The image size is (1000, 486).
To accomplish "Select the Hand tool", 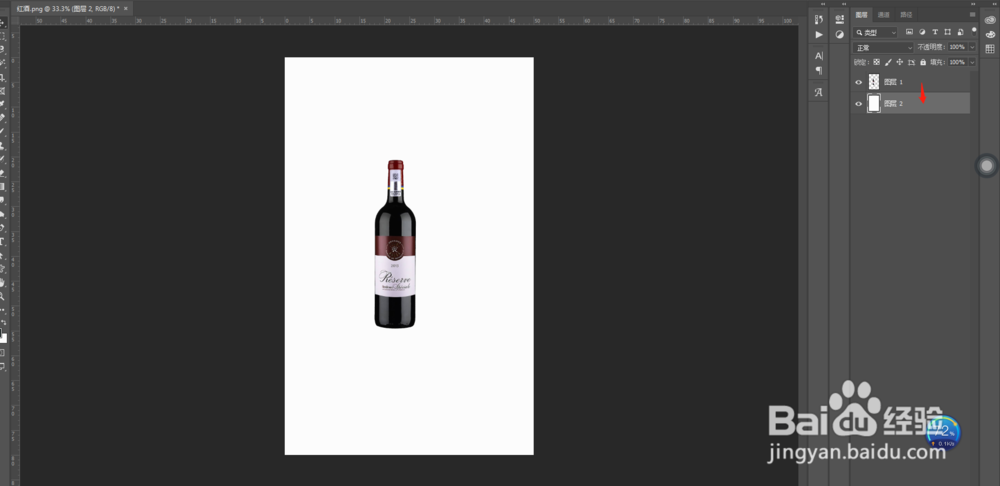I will click(3, 283).
